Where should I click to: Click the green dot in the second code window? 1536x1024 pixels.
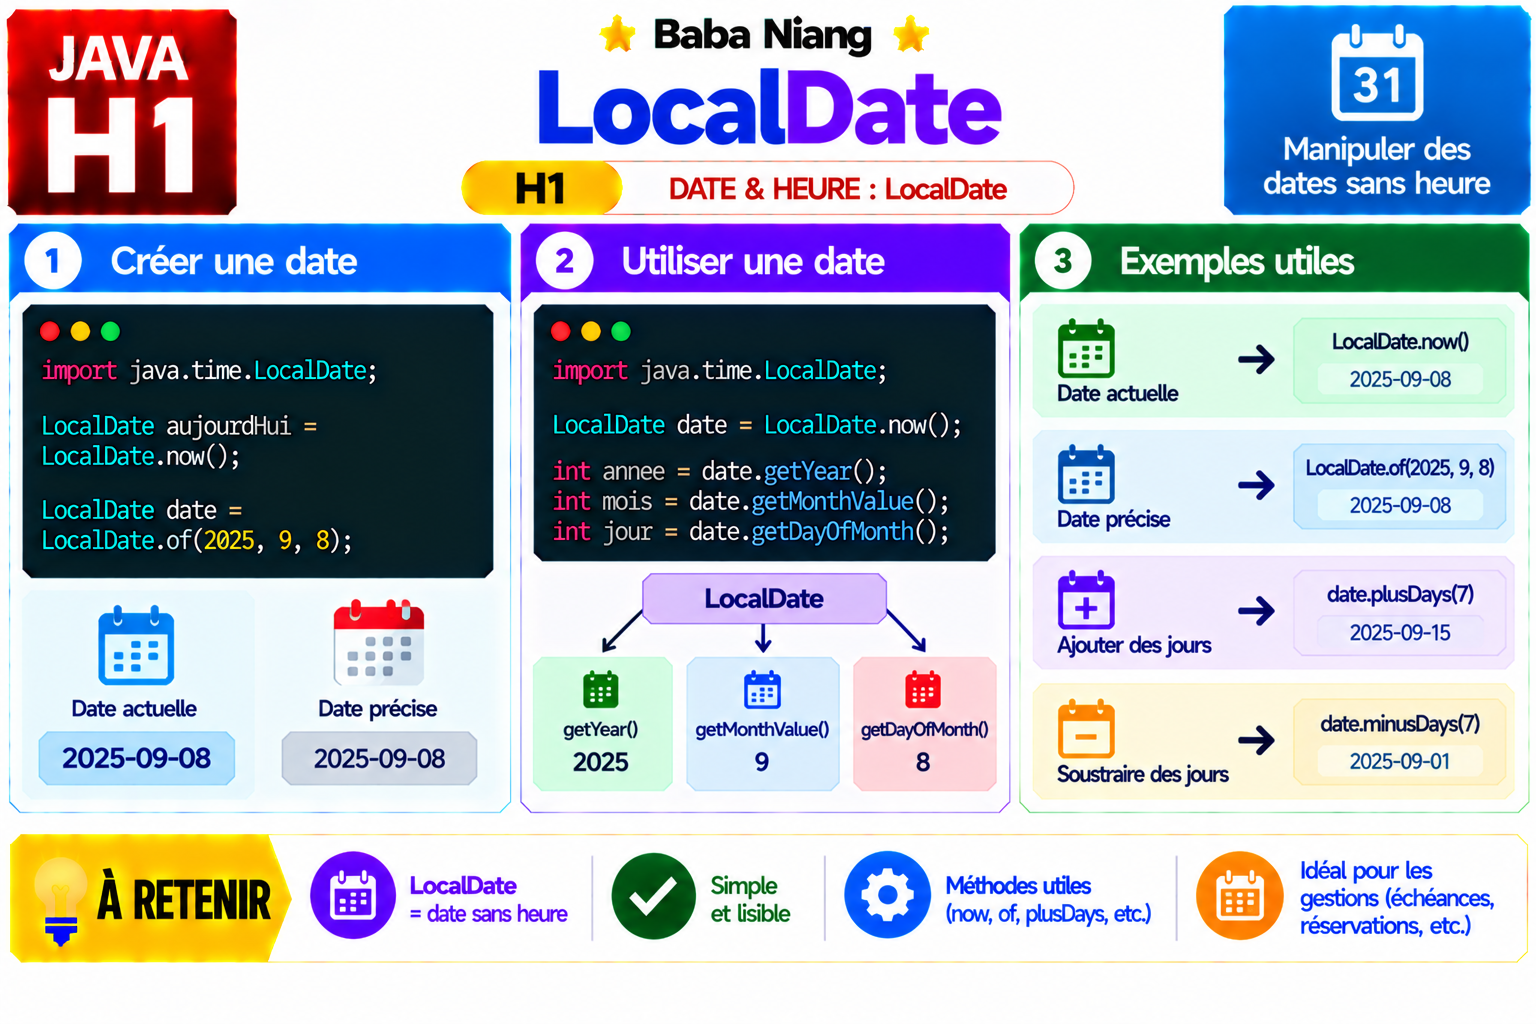pos(621,331)
